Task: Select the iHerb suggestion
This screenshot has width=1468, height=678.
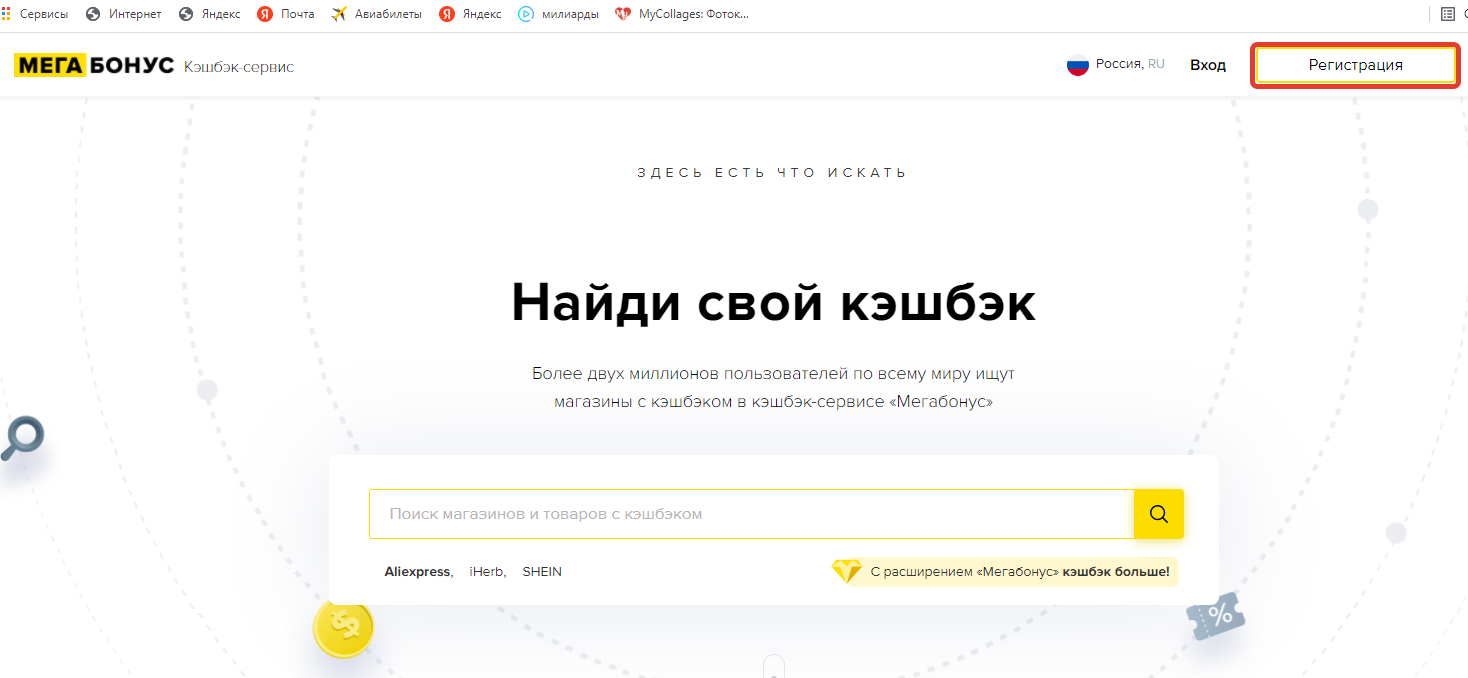Action: point(487,572)
